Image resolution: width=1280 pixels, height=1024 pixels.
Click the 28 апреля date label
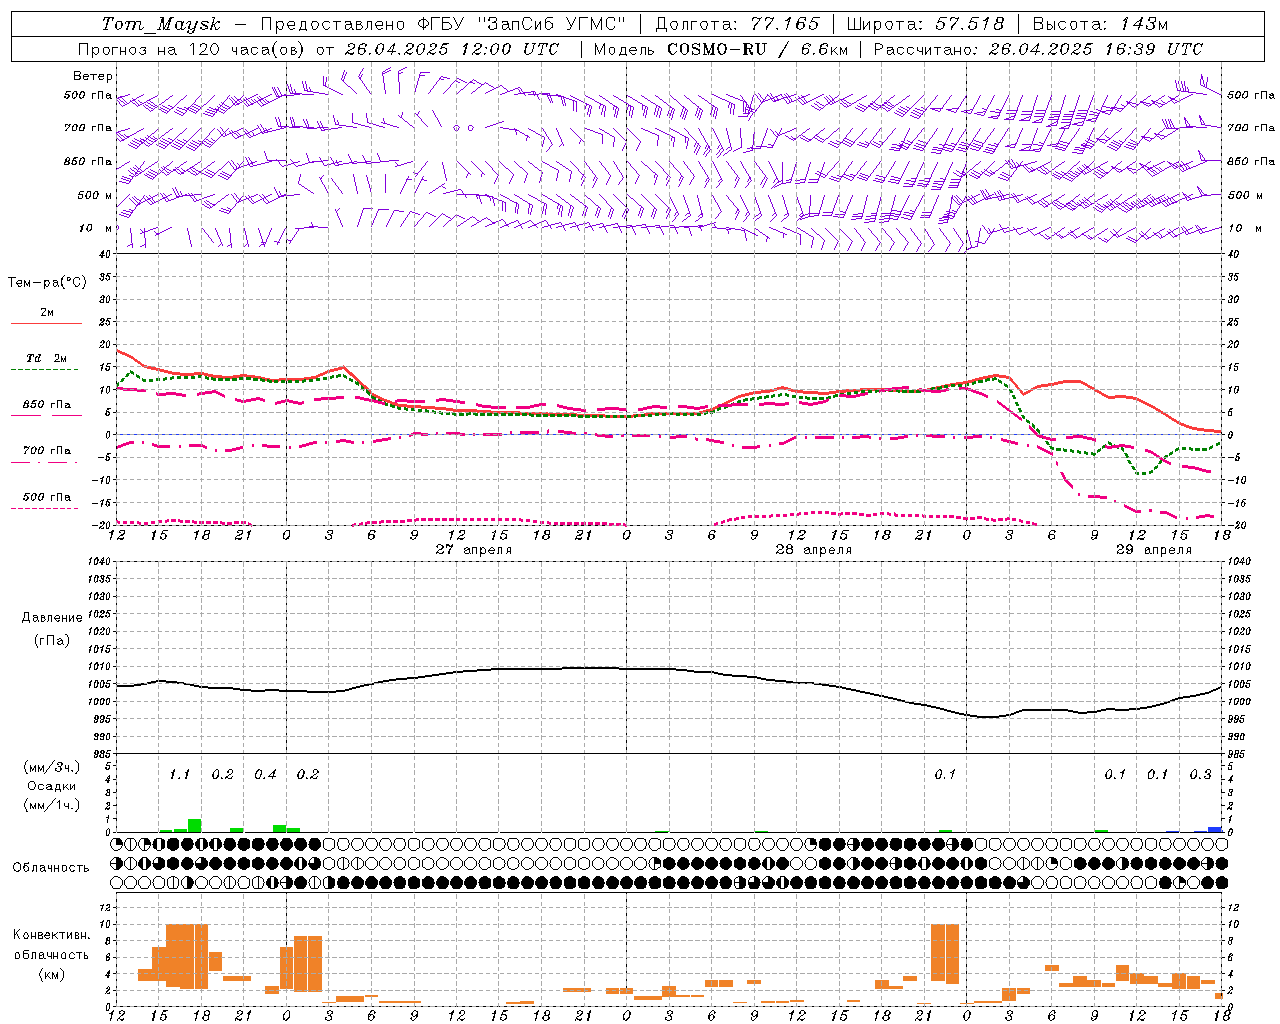tap(814, 549)
